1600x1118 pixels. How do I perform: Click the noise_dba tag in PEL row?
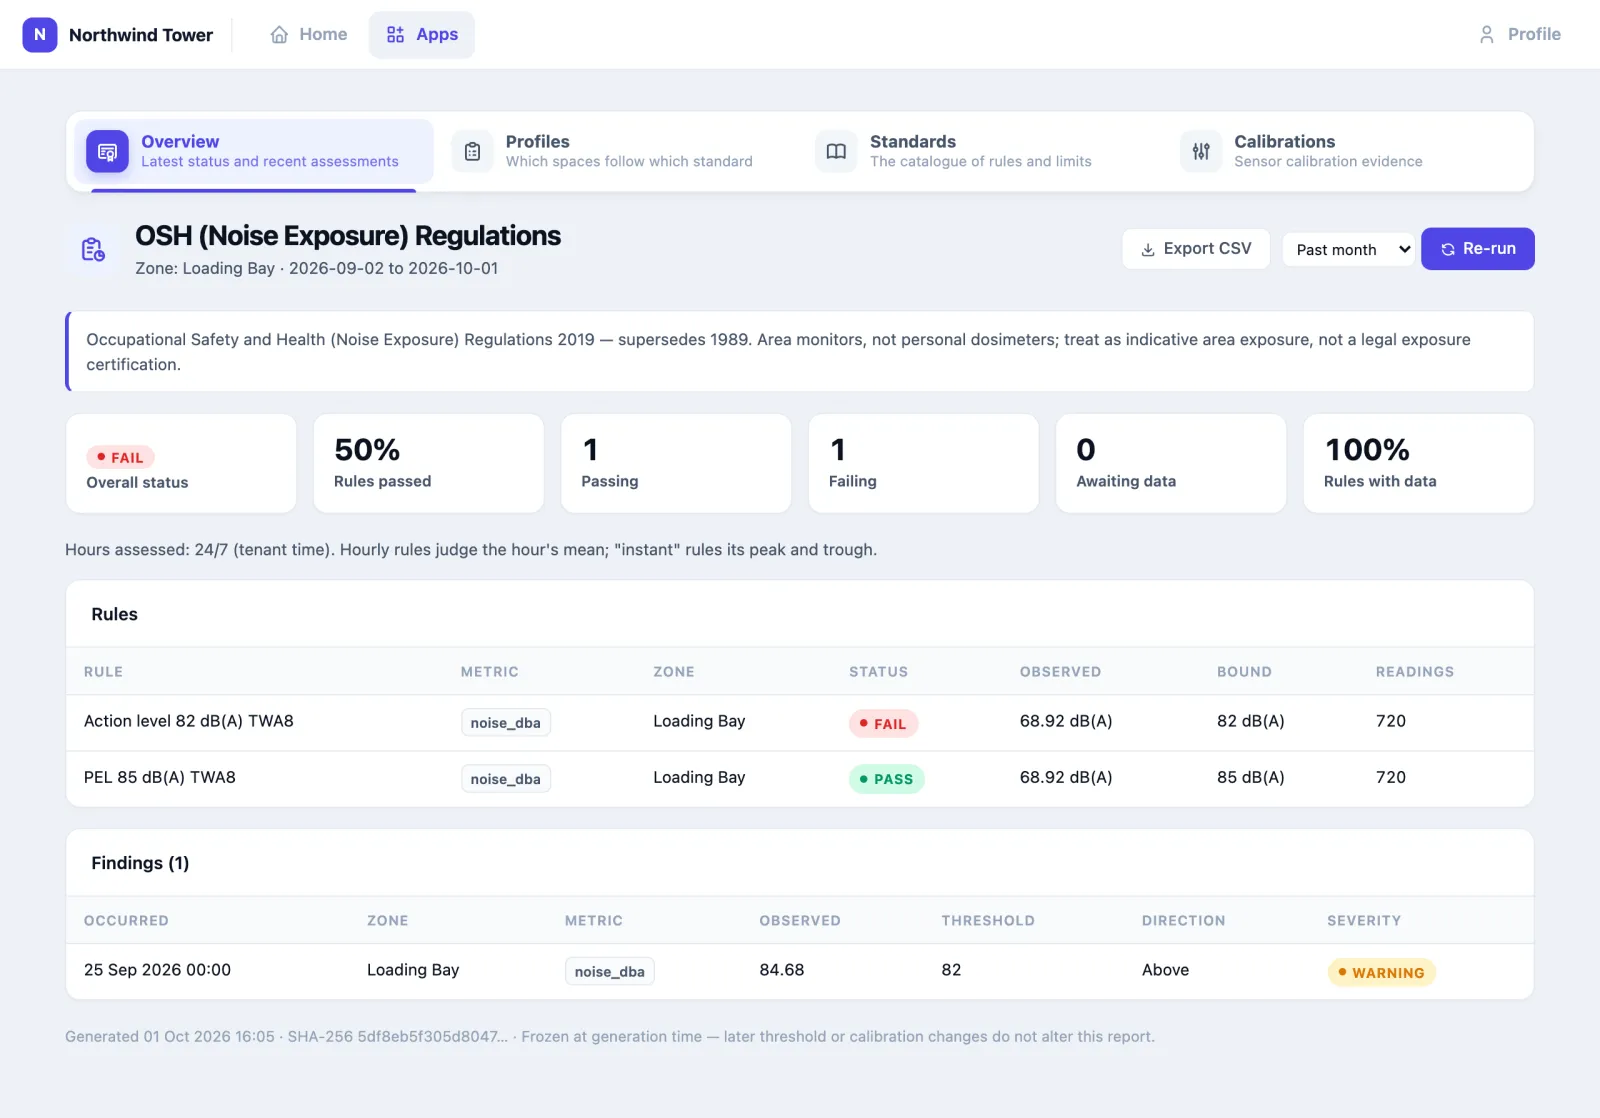(x=506, y=779)
